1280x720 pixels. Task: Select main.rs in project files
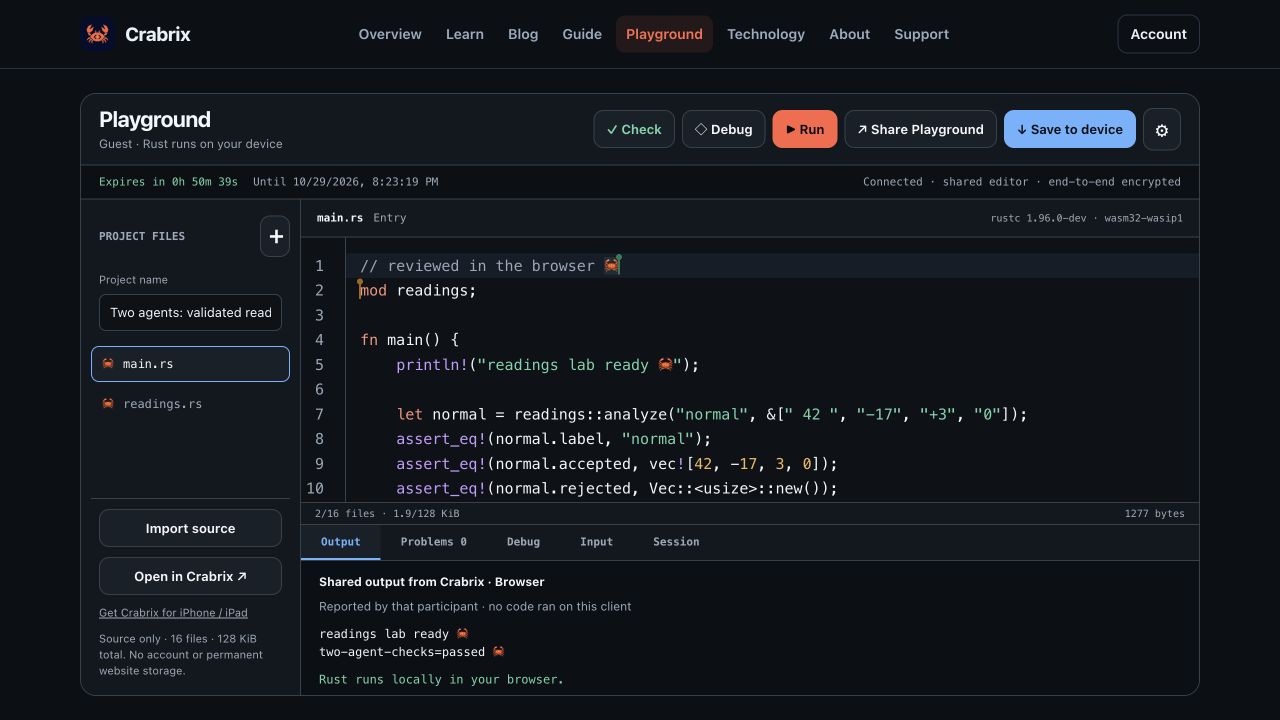tap(190, 364)
